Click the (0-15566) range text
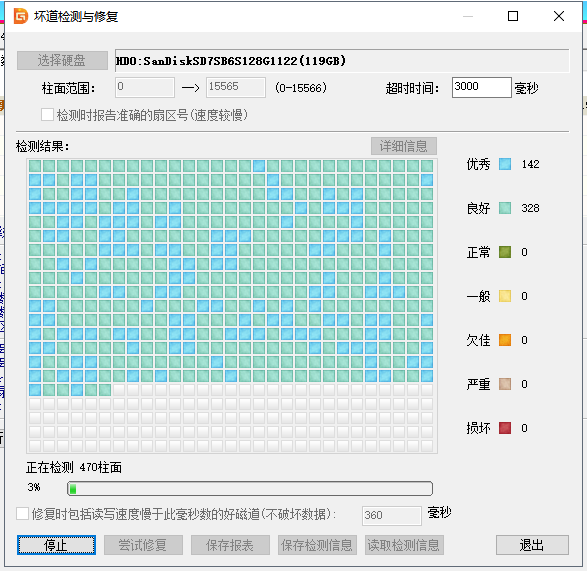 point(301,88)
